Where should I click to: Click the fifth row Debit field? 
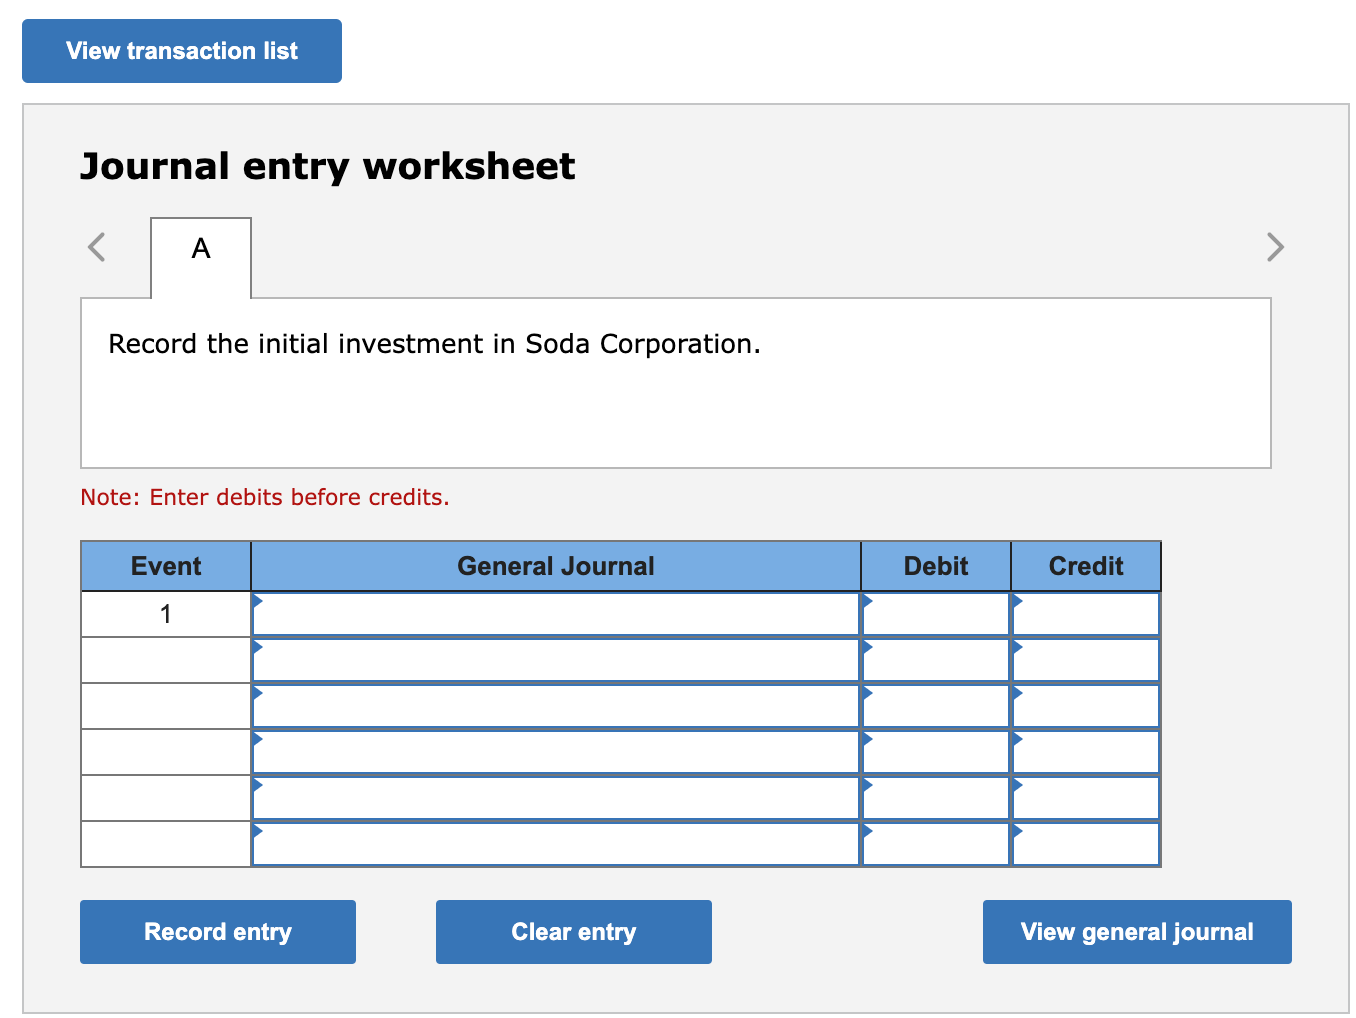pyautogui.click(x=936, y=798)
